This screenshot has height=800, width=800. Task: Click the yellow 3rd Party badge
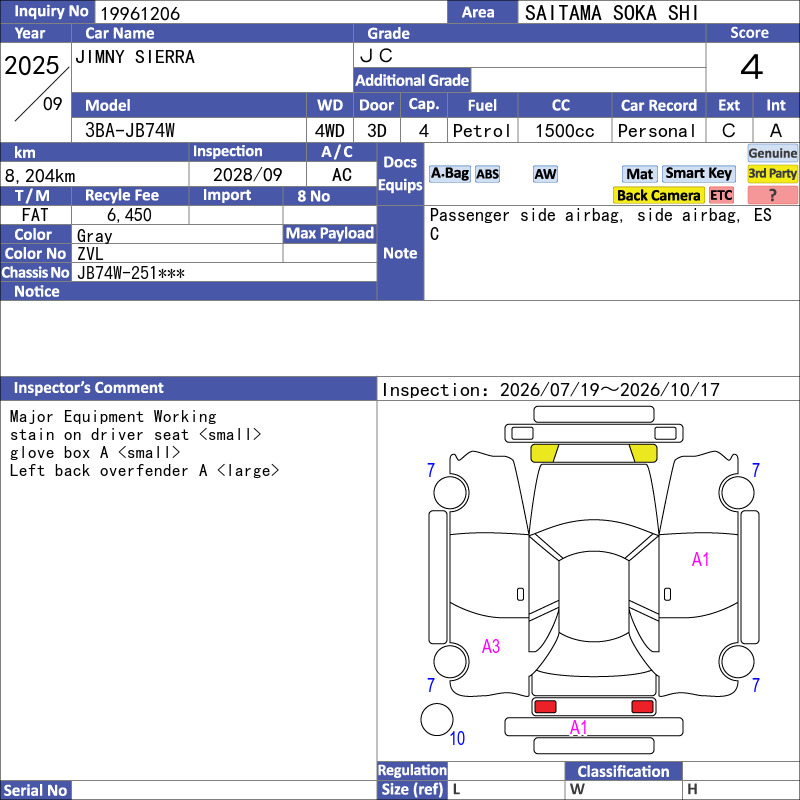click(x=772, y=174)
